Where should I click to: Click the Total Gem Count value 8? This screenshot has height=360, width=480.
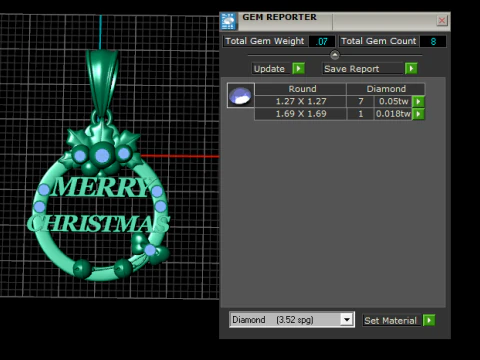point(433,41)
